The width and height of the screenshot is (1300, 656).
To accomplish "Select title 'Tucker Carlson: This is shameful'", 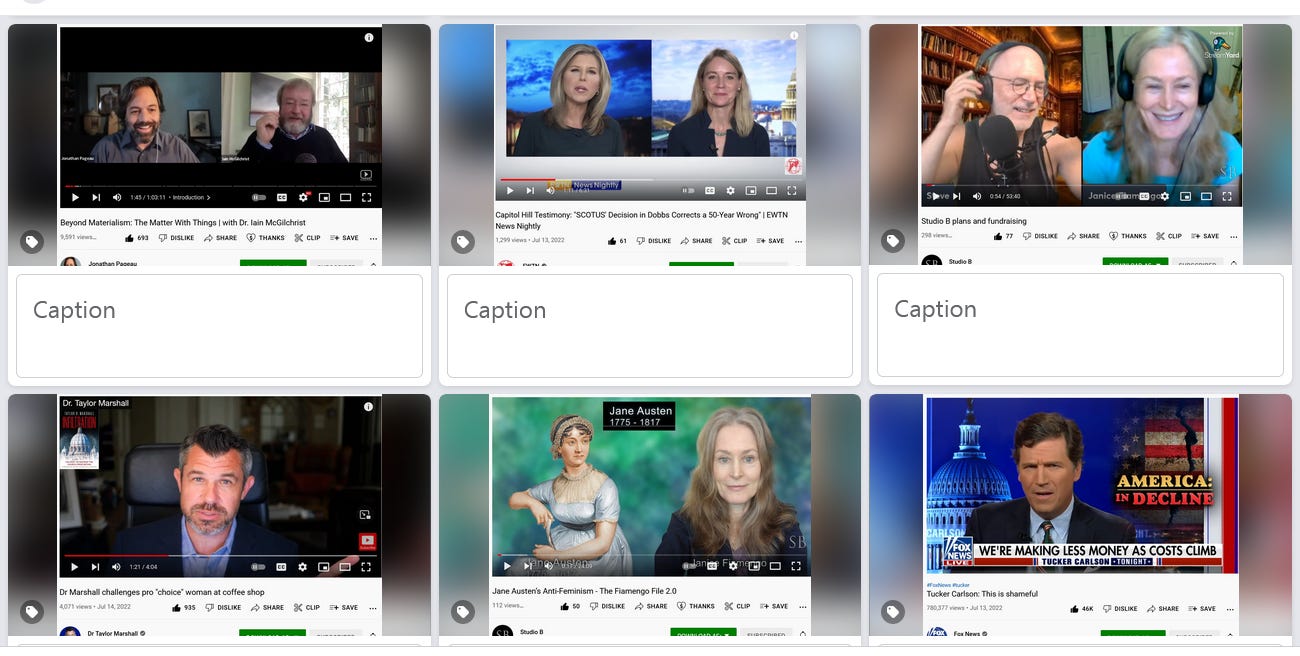I will (982, 594).
